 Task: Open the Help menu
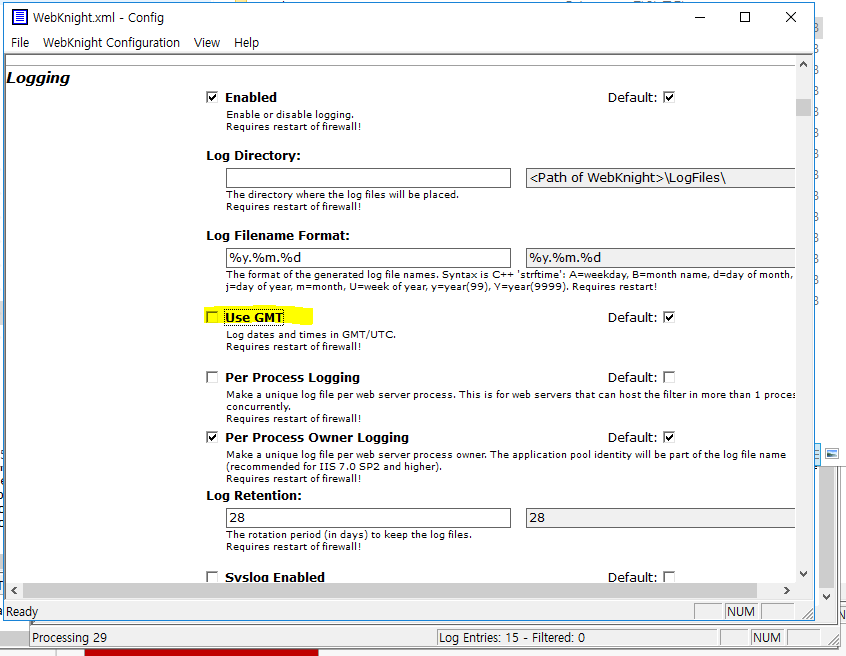point(246,43)
